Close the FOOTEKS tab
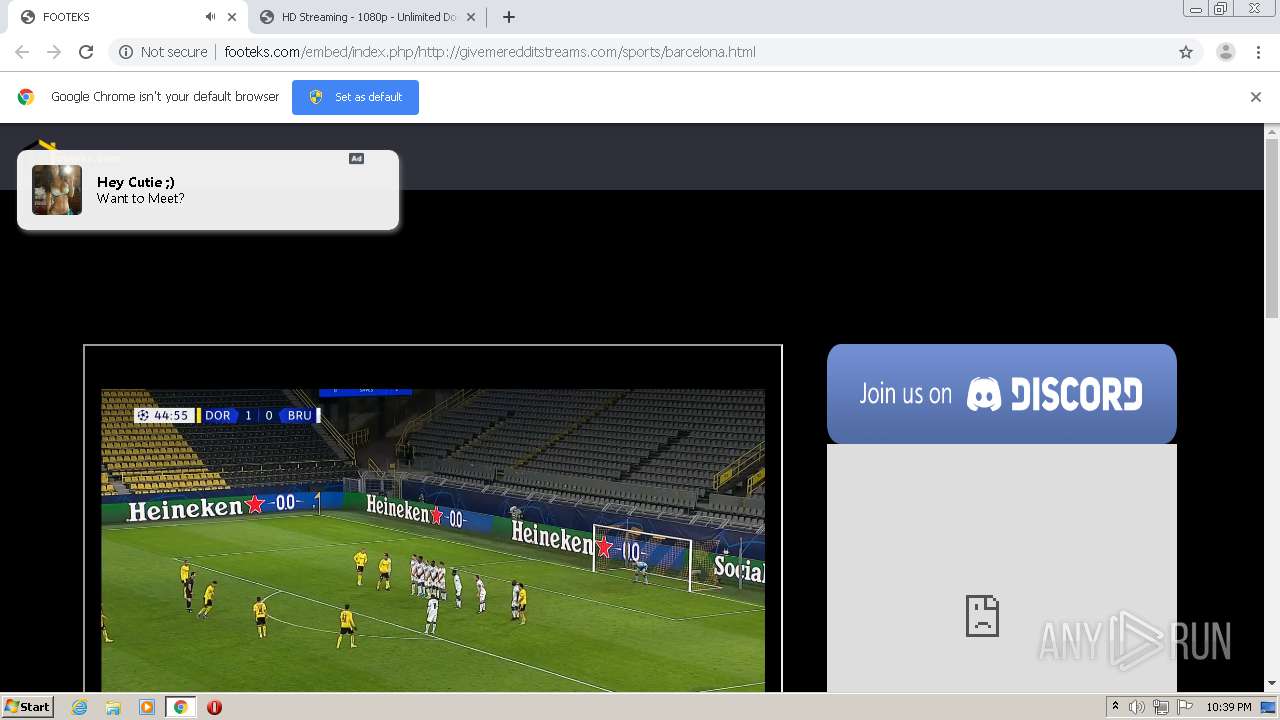This screenshot has height=720, width=1280. (x=232, y=17)
